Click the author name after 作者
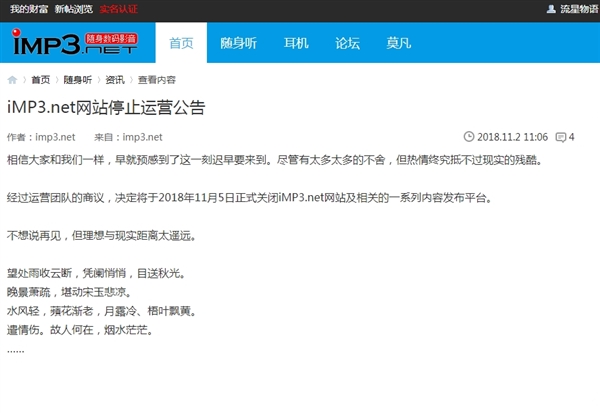The image size is (600, 413). click(x=55, y=137)
